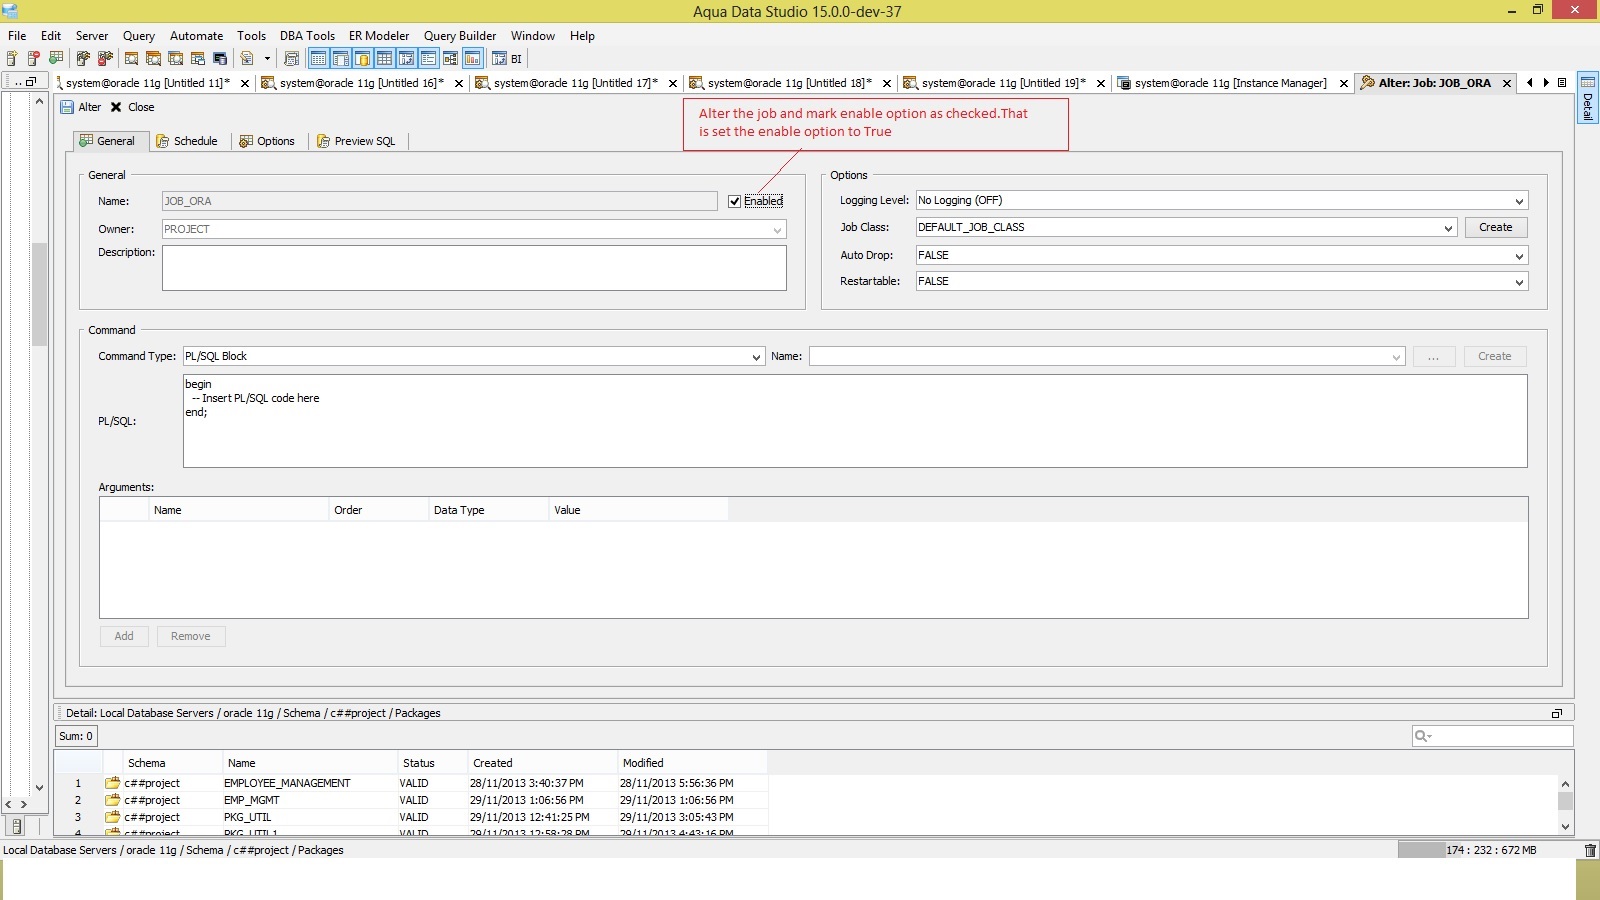This screenshot has width=1600, height=900.
Task: Click the Detail grid vertical scrollbar
Action: pyautogui.click(x=1565, y=805)
